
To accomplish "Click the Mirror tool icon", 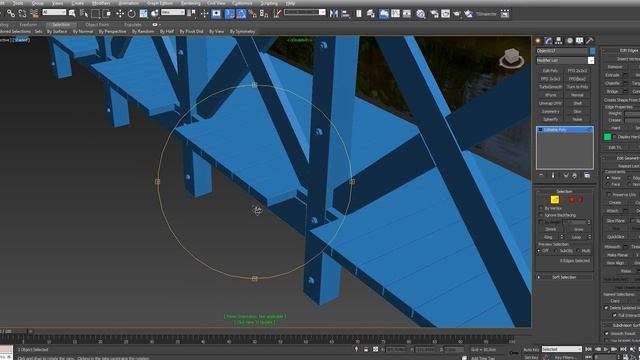I will click(x=334, y=13).
